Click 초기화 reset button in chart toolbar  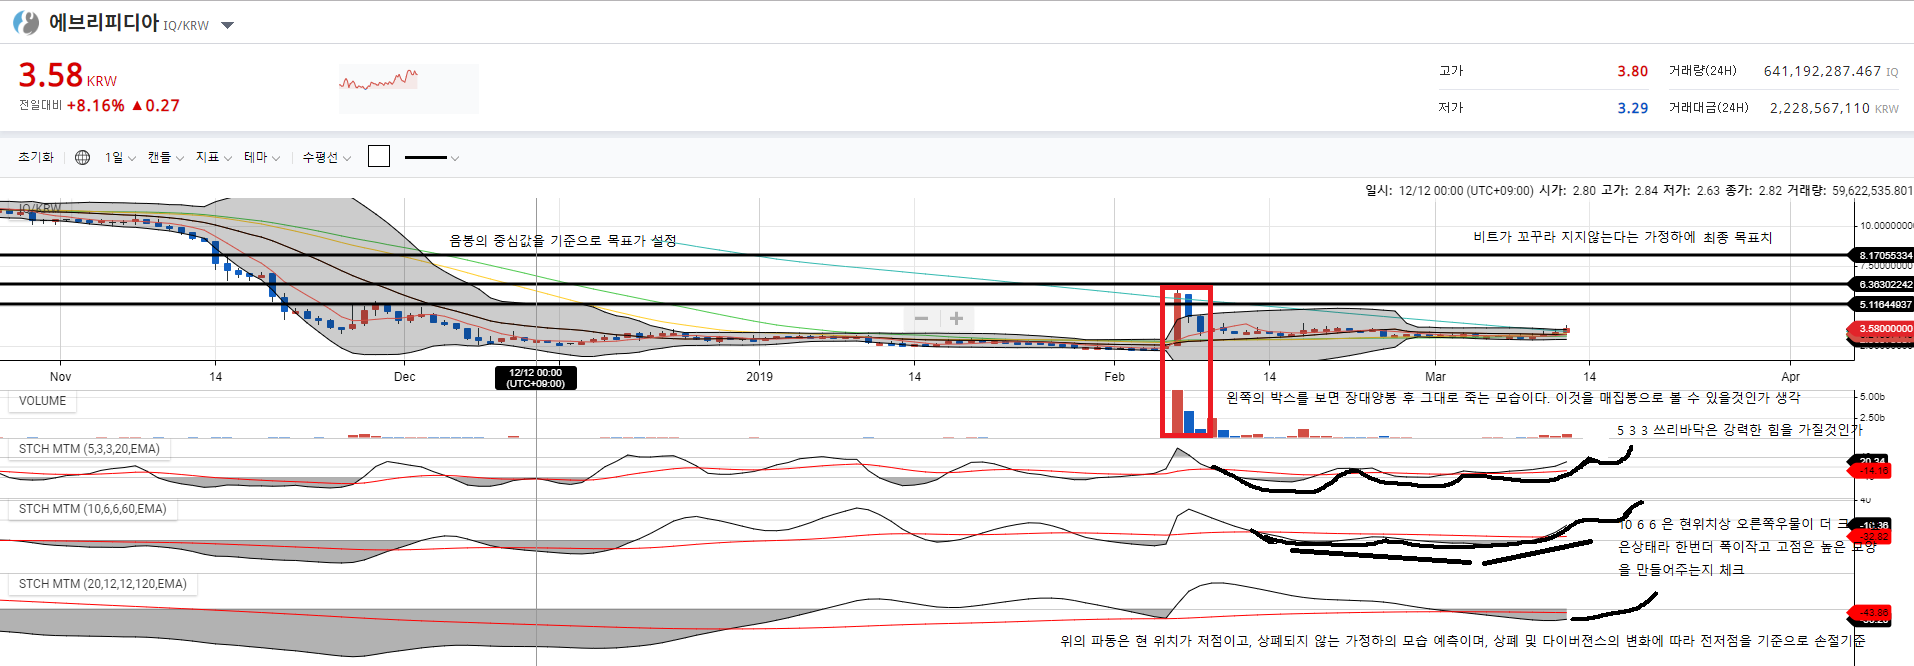[36, 157]
